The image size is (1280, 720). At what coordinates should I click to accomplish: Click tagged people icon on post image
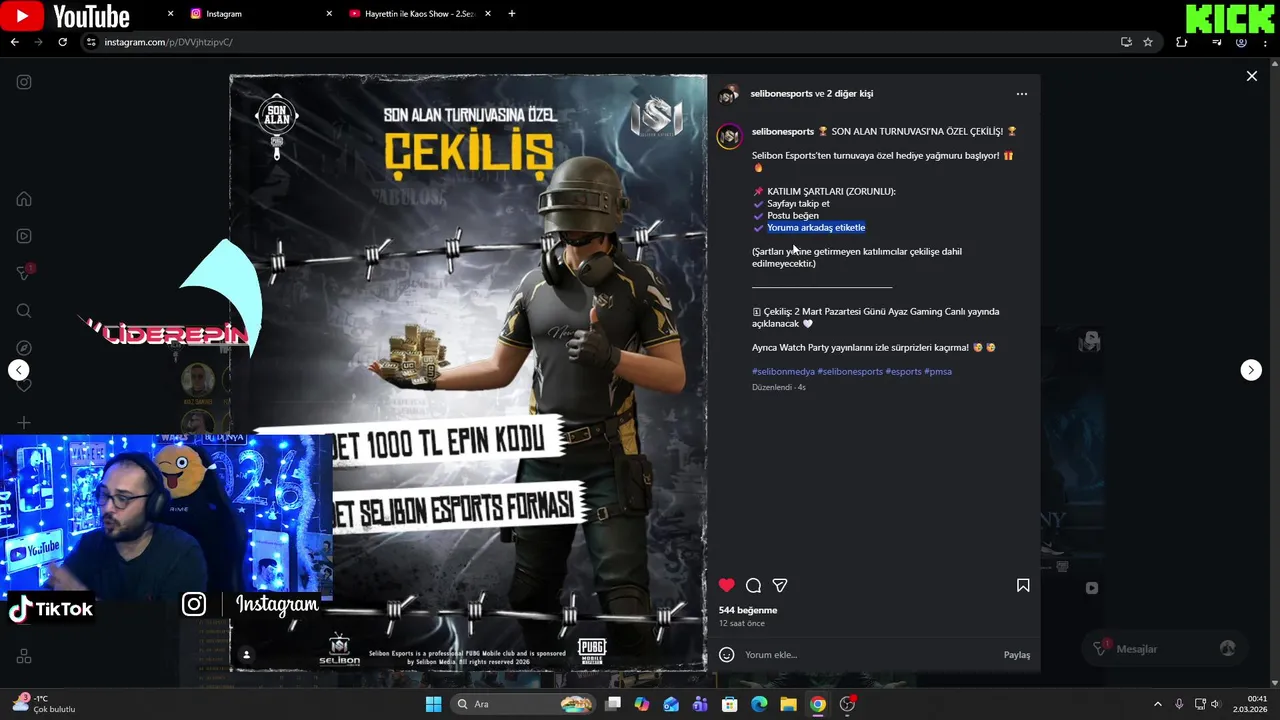(x=246, y=655)
